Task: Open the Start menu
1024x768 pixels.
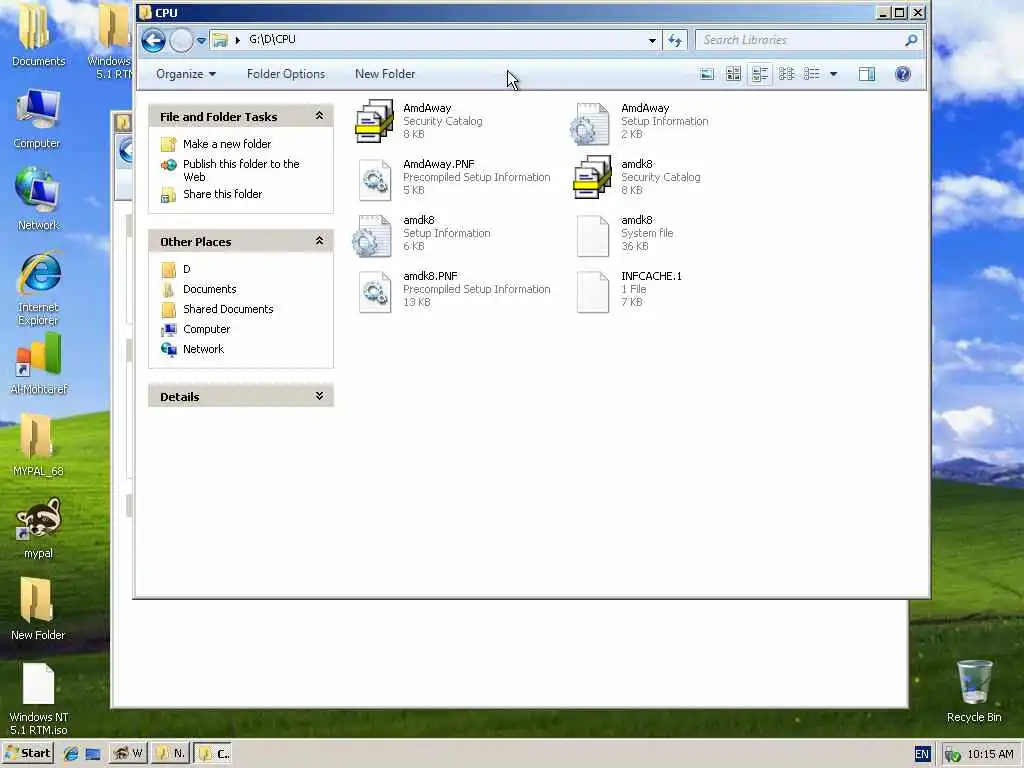Action: tap(27, 753)
